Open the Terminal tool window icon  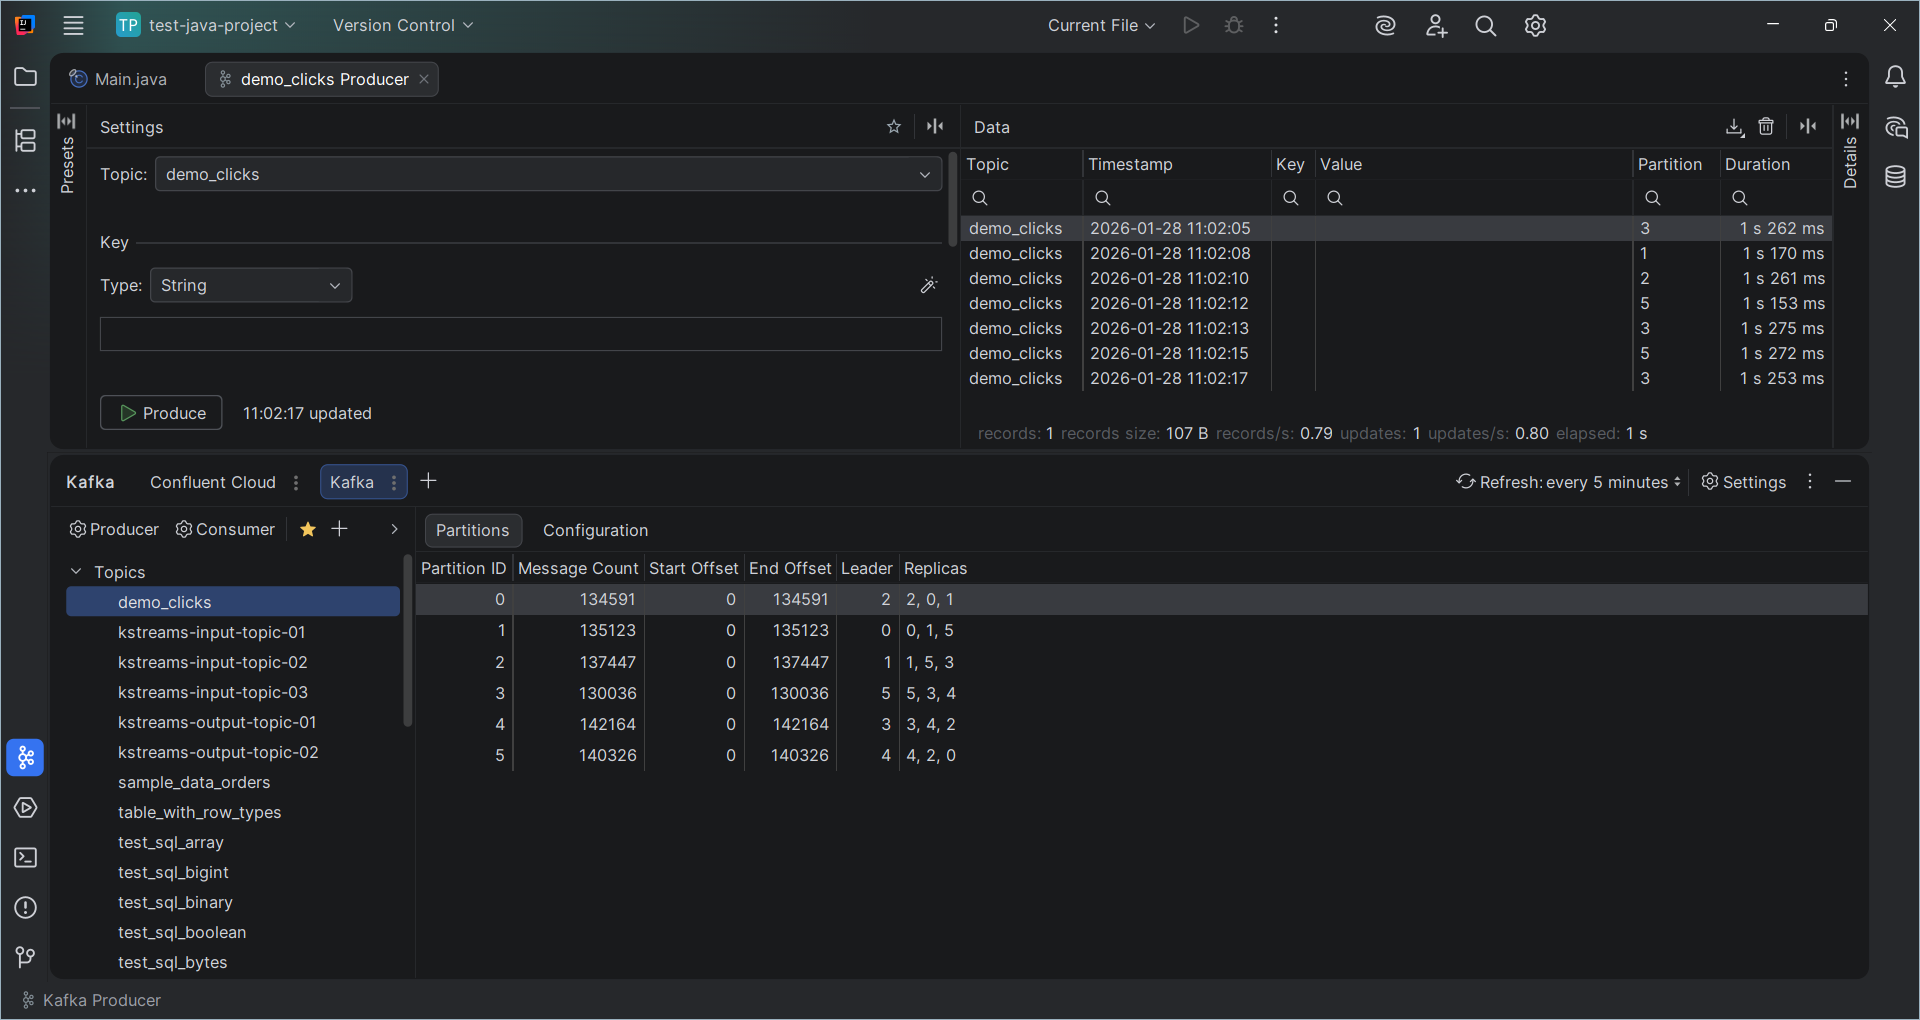click(x=25, y=858)
